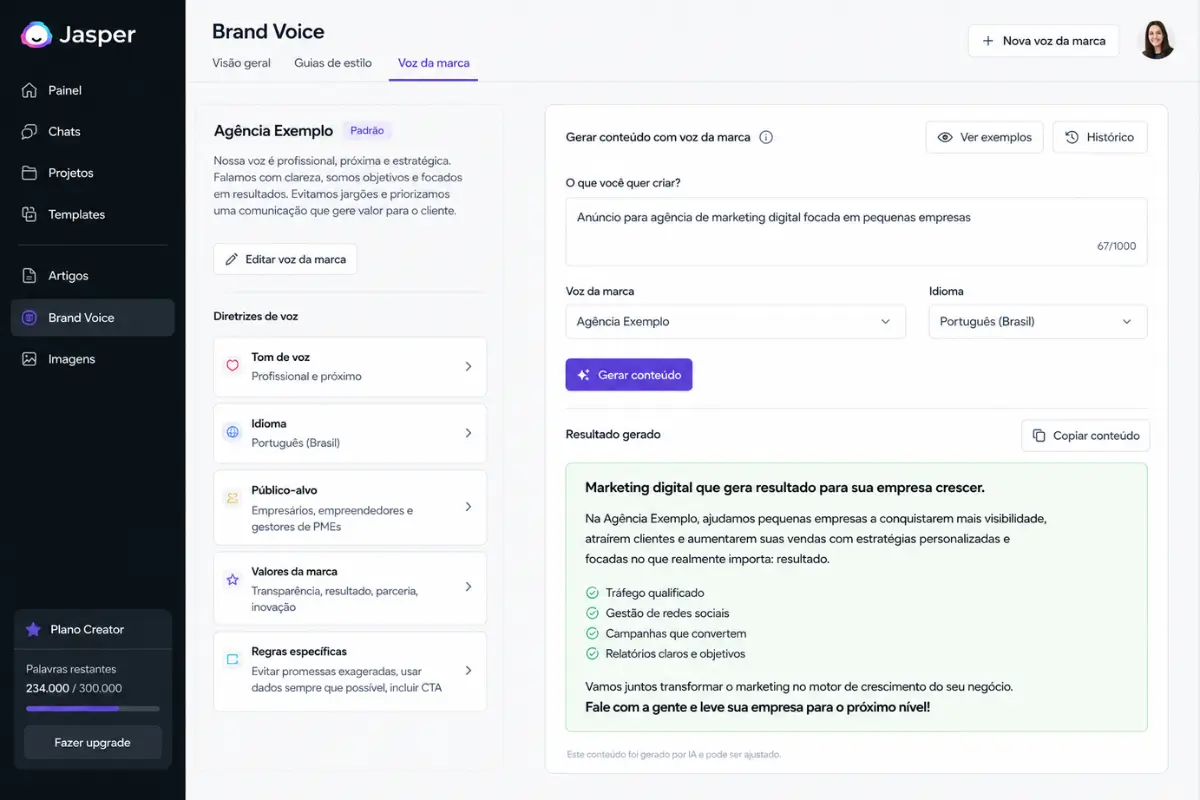The height and width of the screenshot is (800, 1200).
Task: Click the Regras específicas icon
Action: point(233,659)
